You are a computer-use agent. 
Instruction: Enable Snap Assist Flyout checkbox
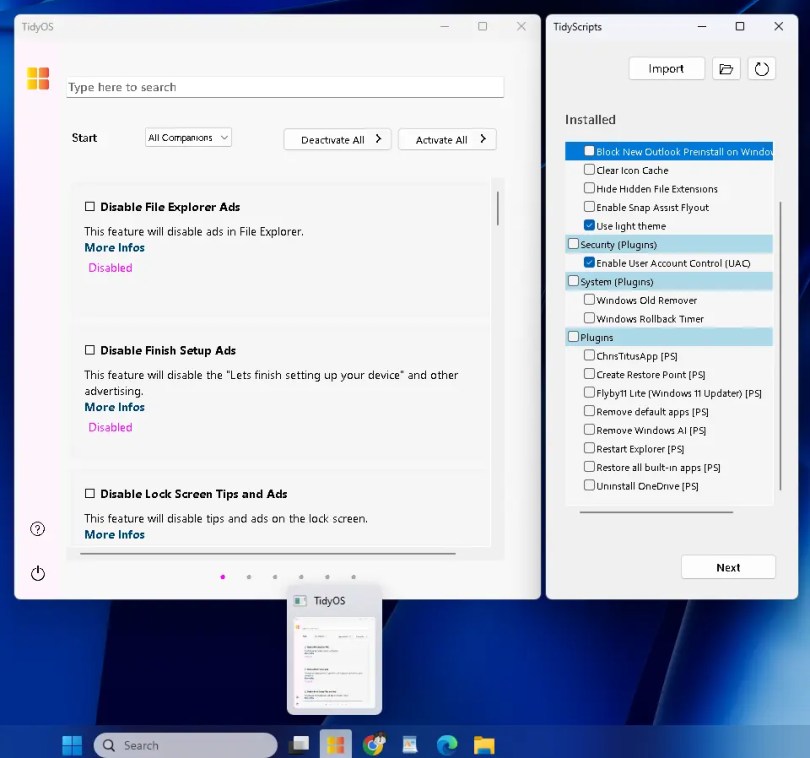[589, 207]
